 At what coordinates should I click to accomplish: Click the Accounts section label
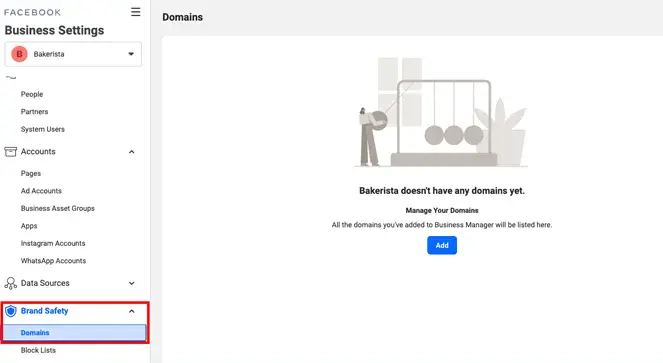click(38, 151)
